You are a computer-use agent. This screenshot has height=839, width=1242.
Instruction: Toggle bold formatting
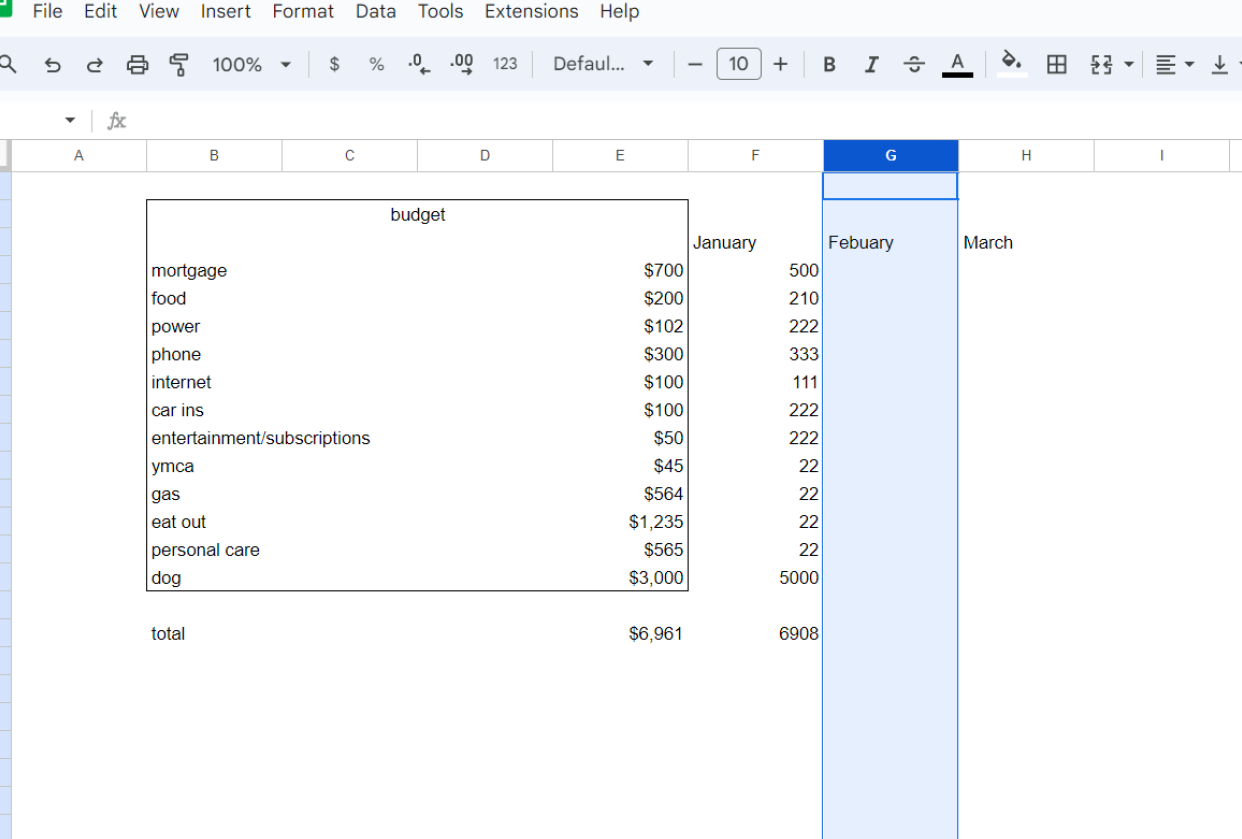coord(829,64)
